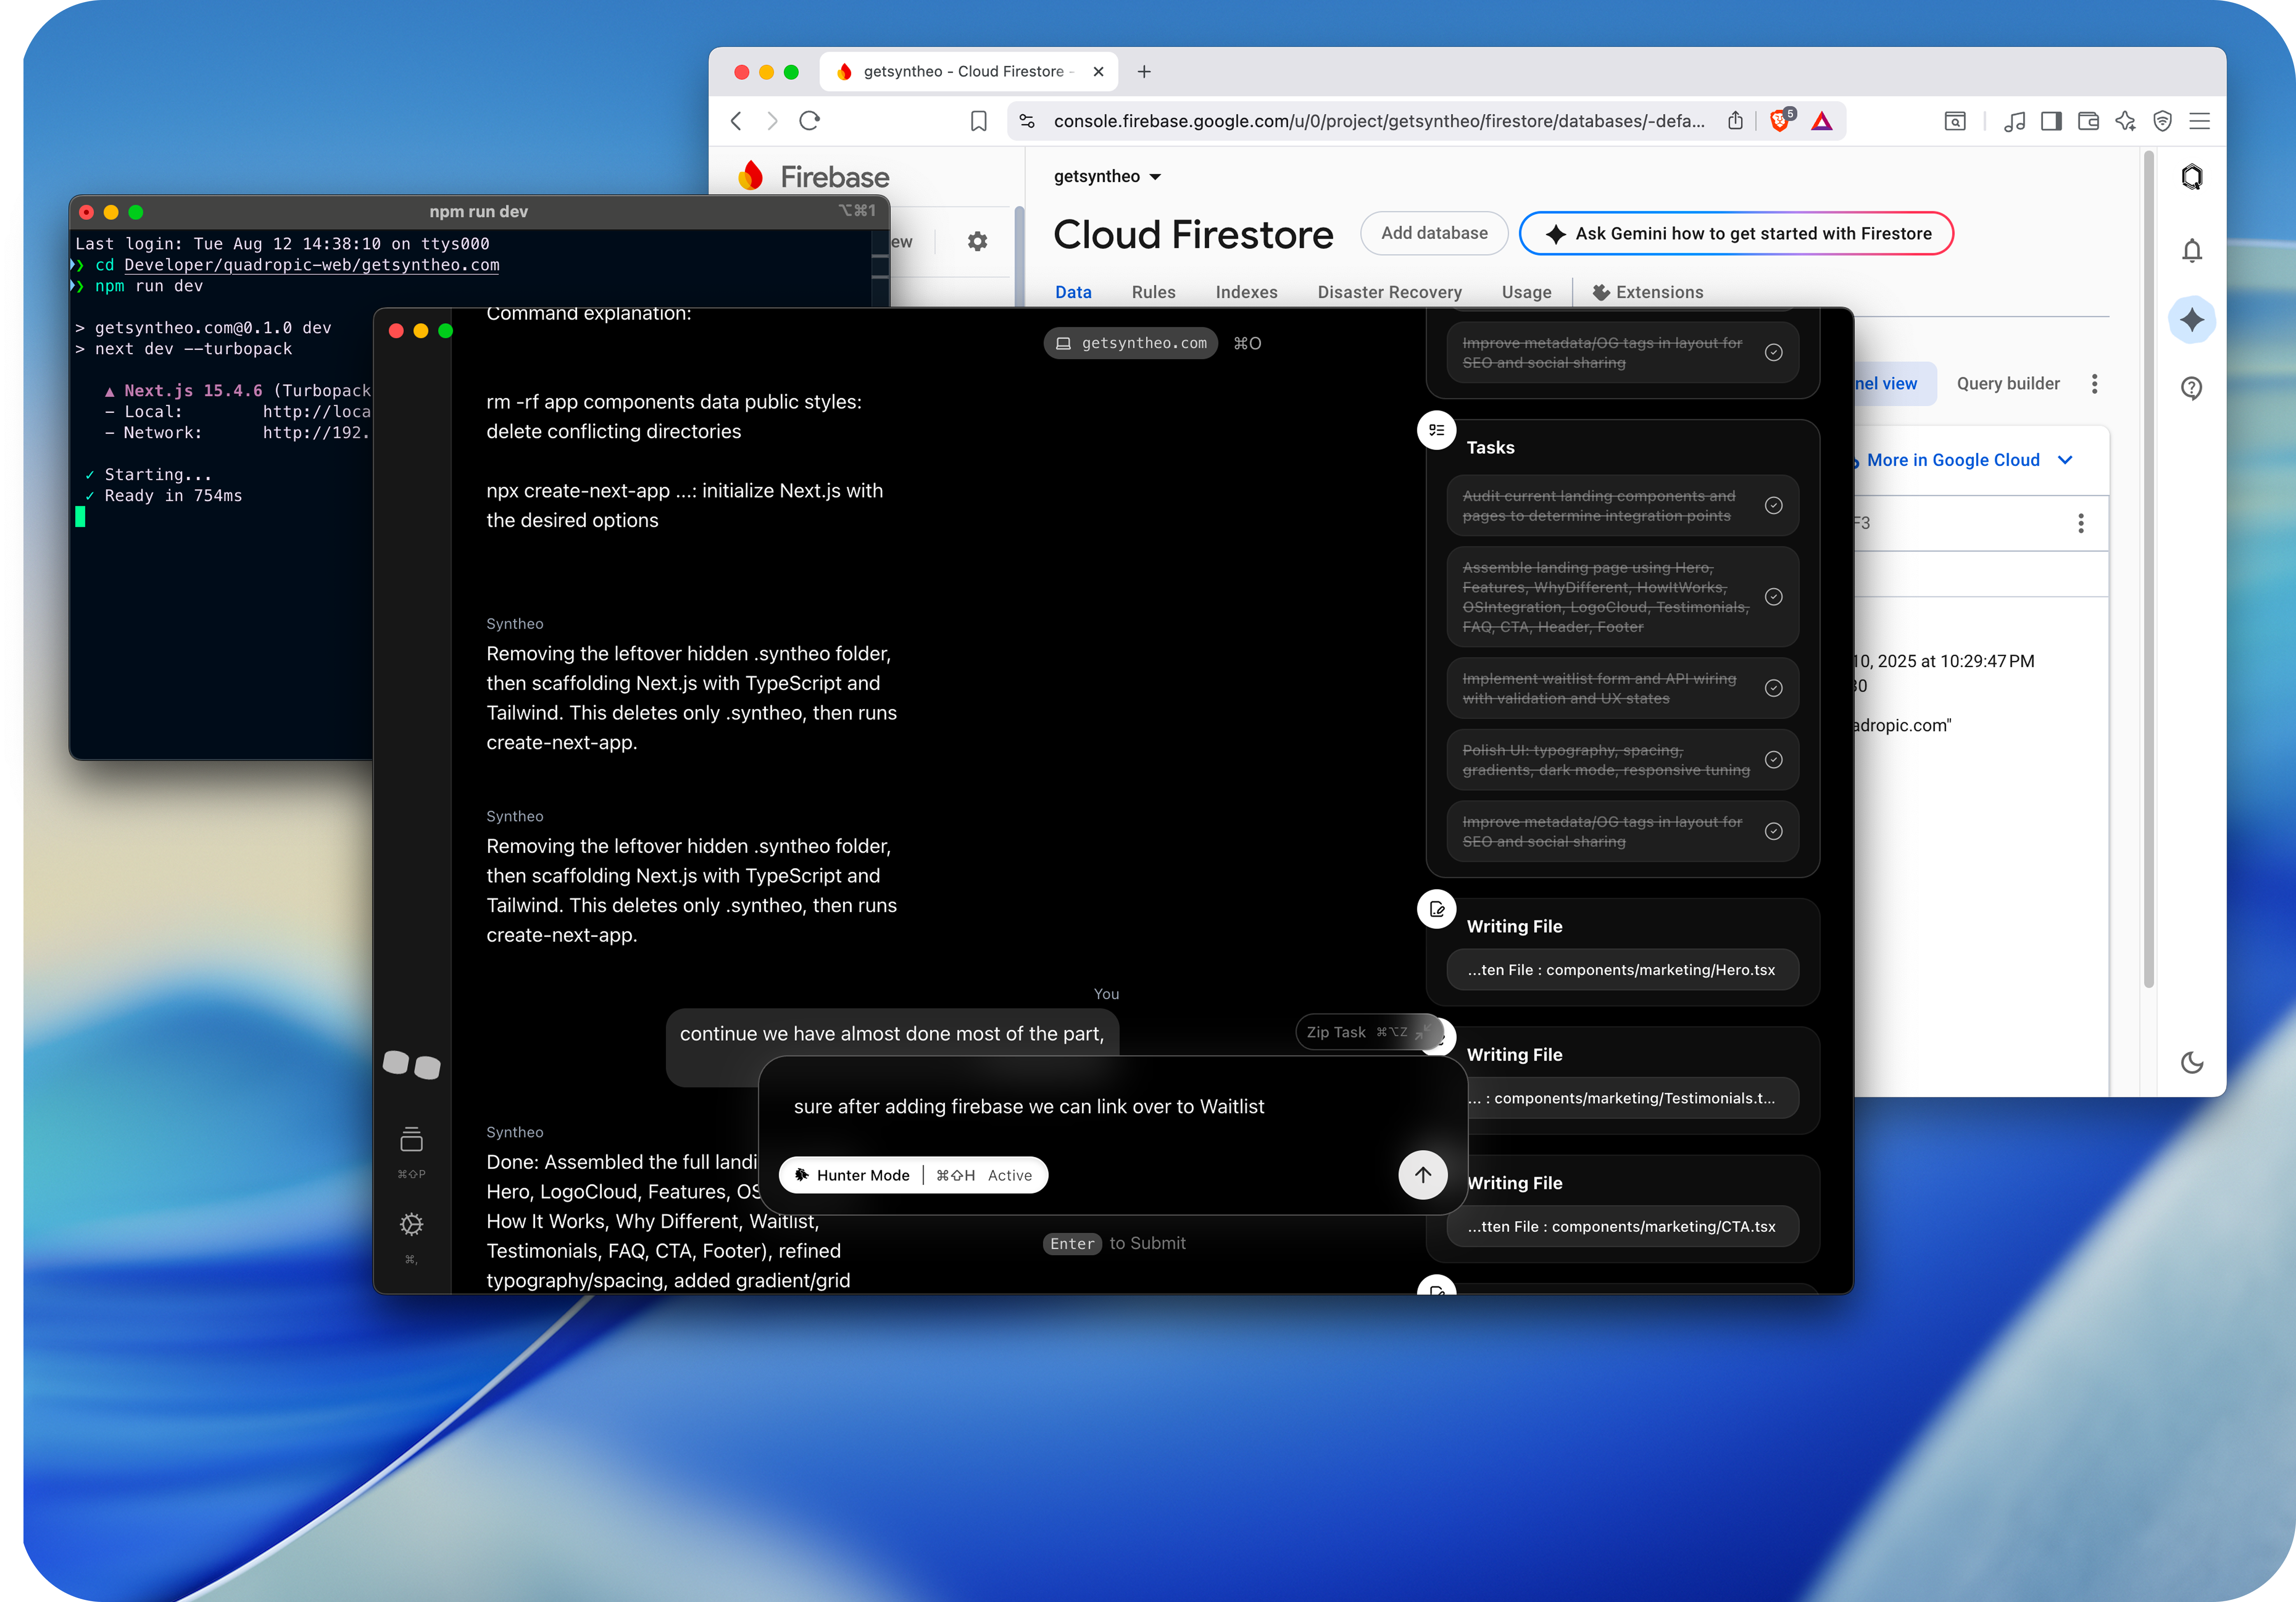This screenshot has width=2296, height=1602.
Task: Click the Add database button
Action: click(1433, 233)
